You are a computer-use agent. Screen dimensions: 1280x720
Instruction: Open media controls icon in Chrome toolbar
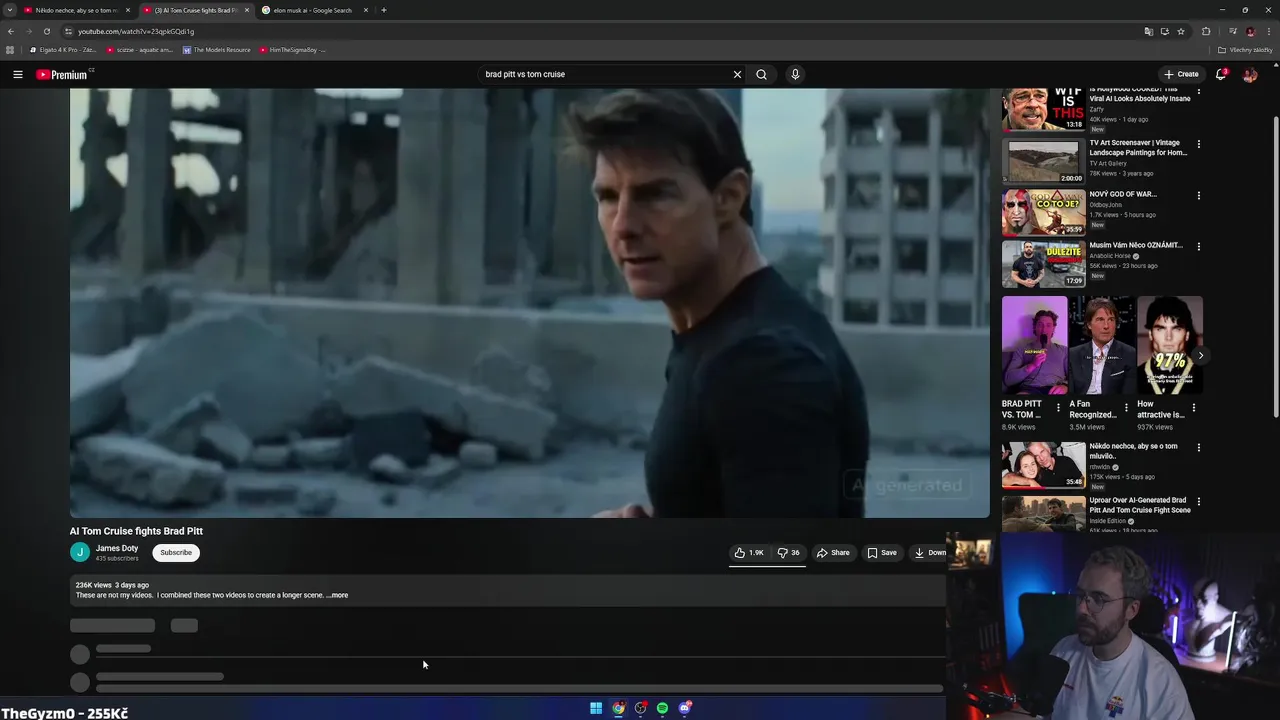coord(1234,31)
